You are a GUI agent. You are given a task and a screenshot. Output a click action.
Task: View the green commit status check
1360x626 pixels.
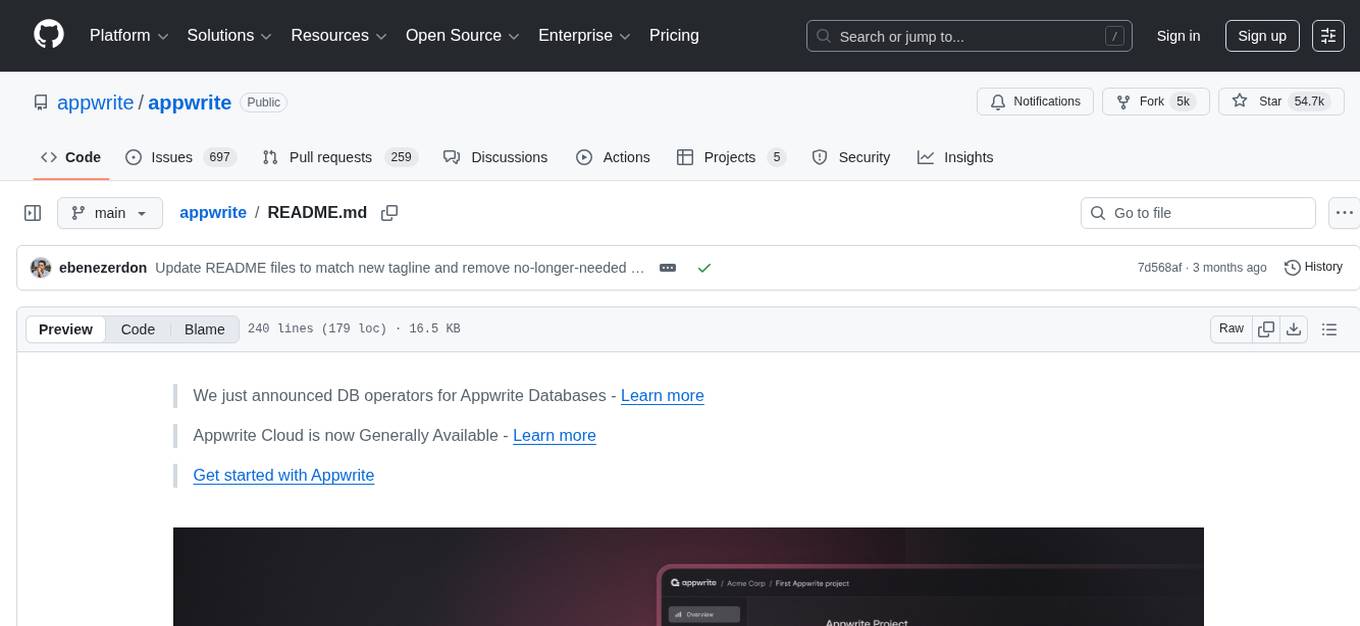(x=704, y=267)
